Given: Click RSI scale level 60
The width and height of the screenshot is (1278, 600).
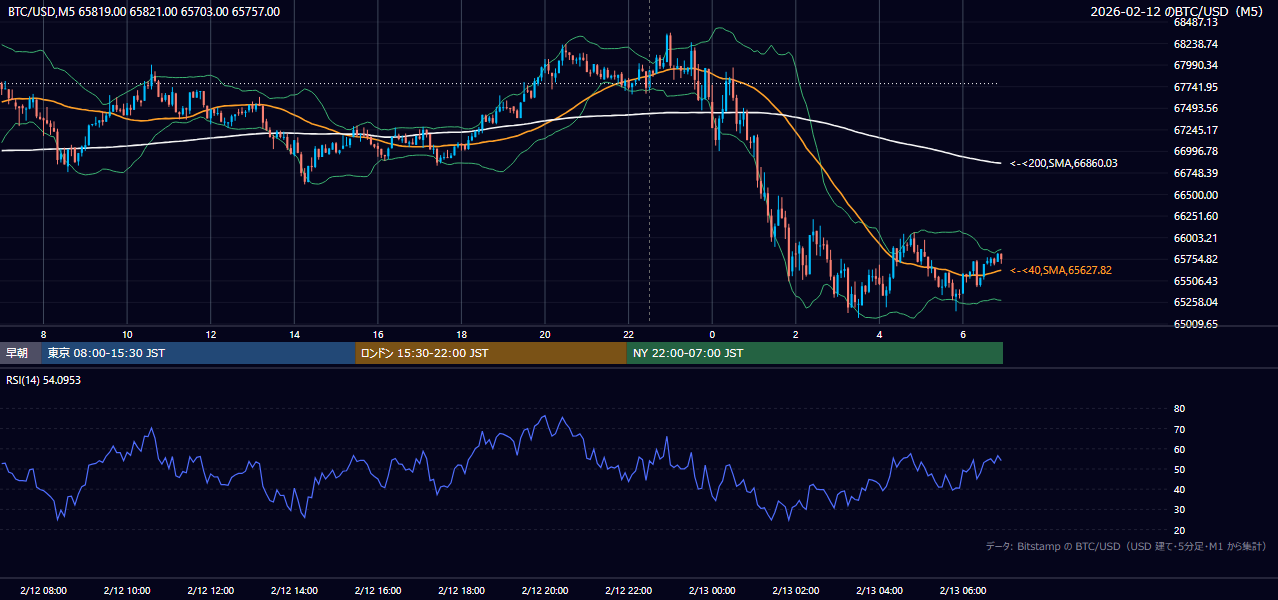Looking at the screenshot, I should pos(1179,449).
